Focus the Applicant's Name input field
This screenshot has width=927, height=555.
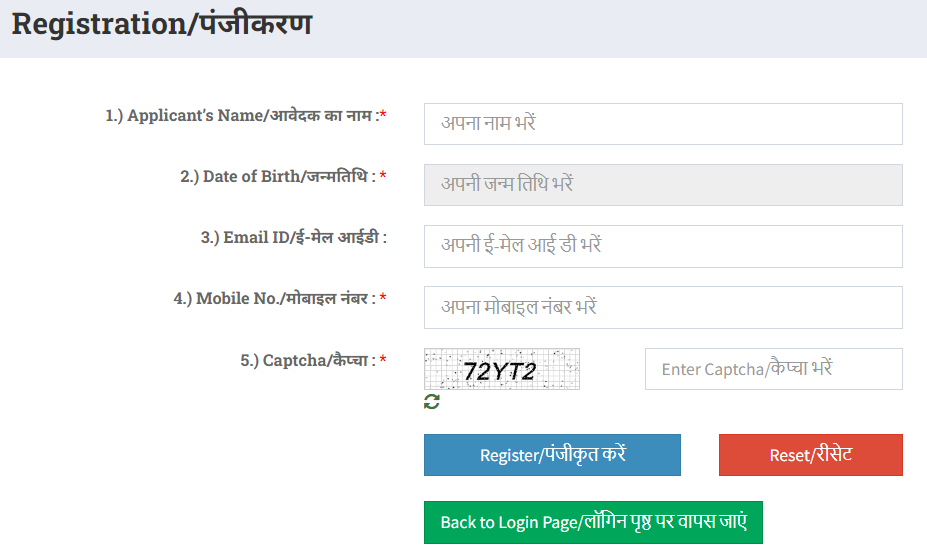(x=663, y=124)
